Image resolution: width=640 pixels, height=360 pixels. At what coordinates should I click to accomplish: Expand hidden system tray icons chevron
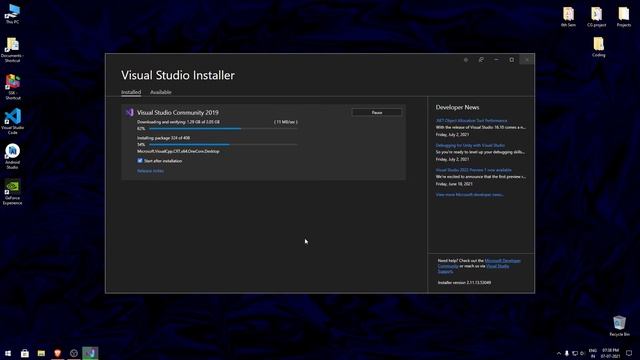tap(559, 353)
